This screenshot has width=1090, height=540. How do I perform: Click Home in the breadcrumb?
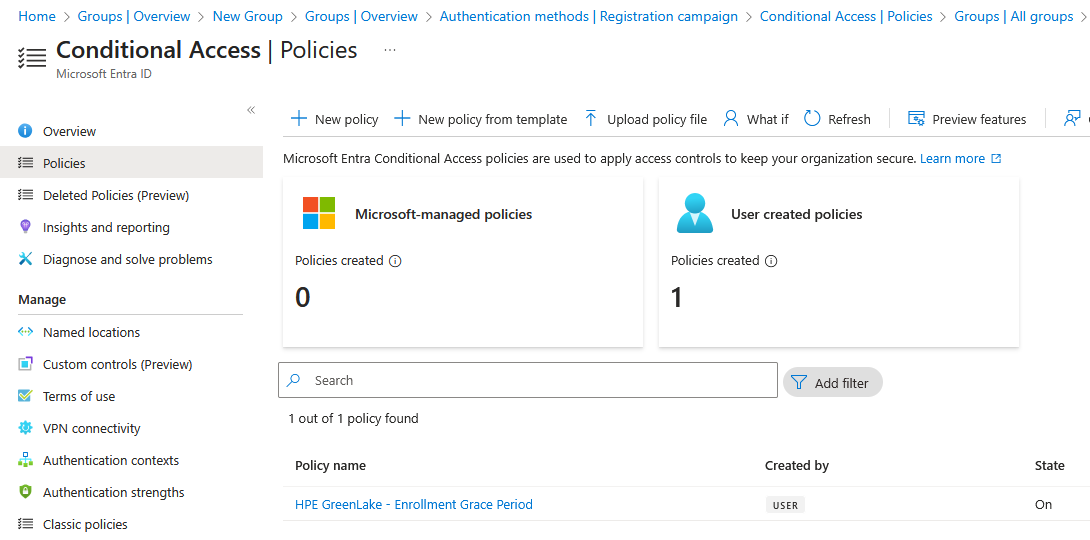tap(37, 16)
